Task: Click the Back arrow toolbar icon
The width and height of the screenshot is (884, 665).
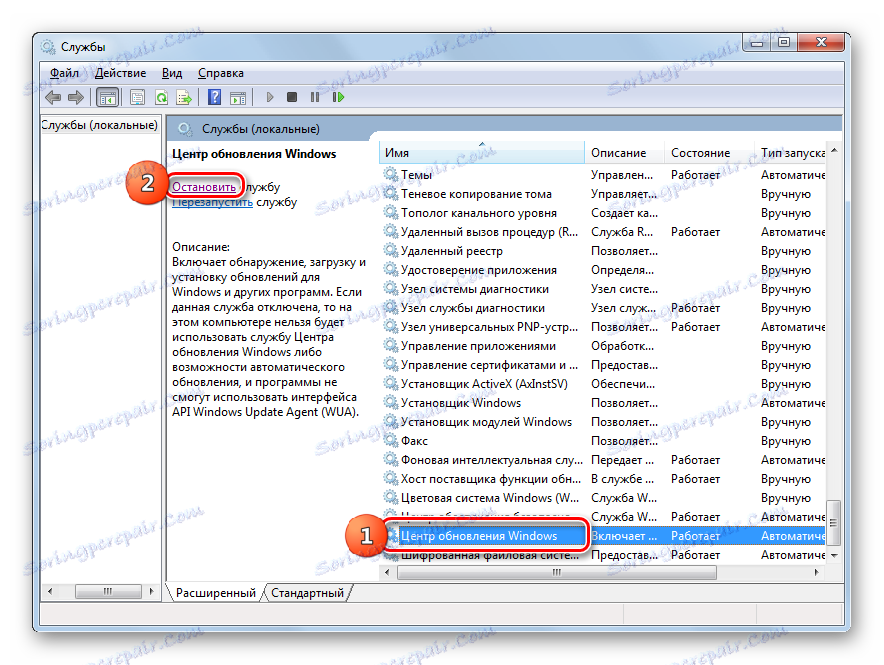Action: pyautogui.click(x=53, y=97)
